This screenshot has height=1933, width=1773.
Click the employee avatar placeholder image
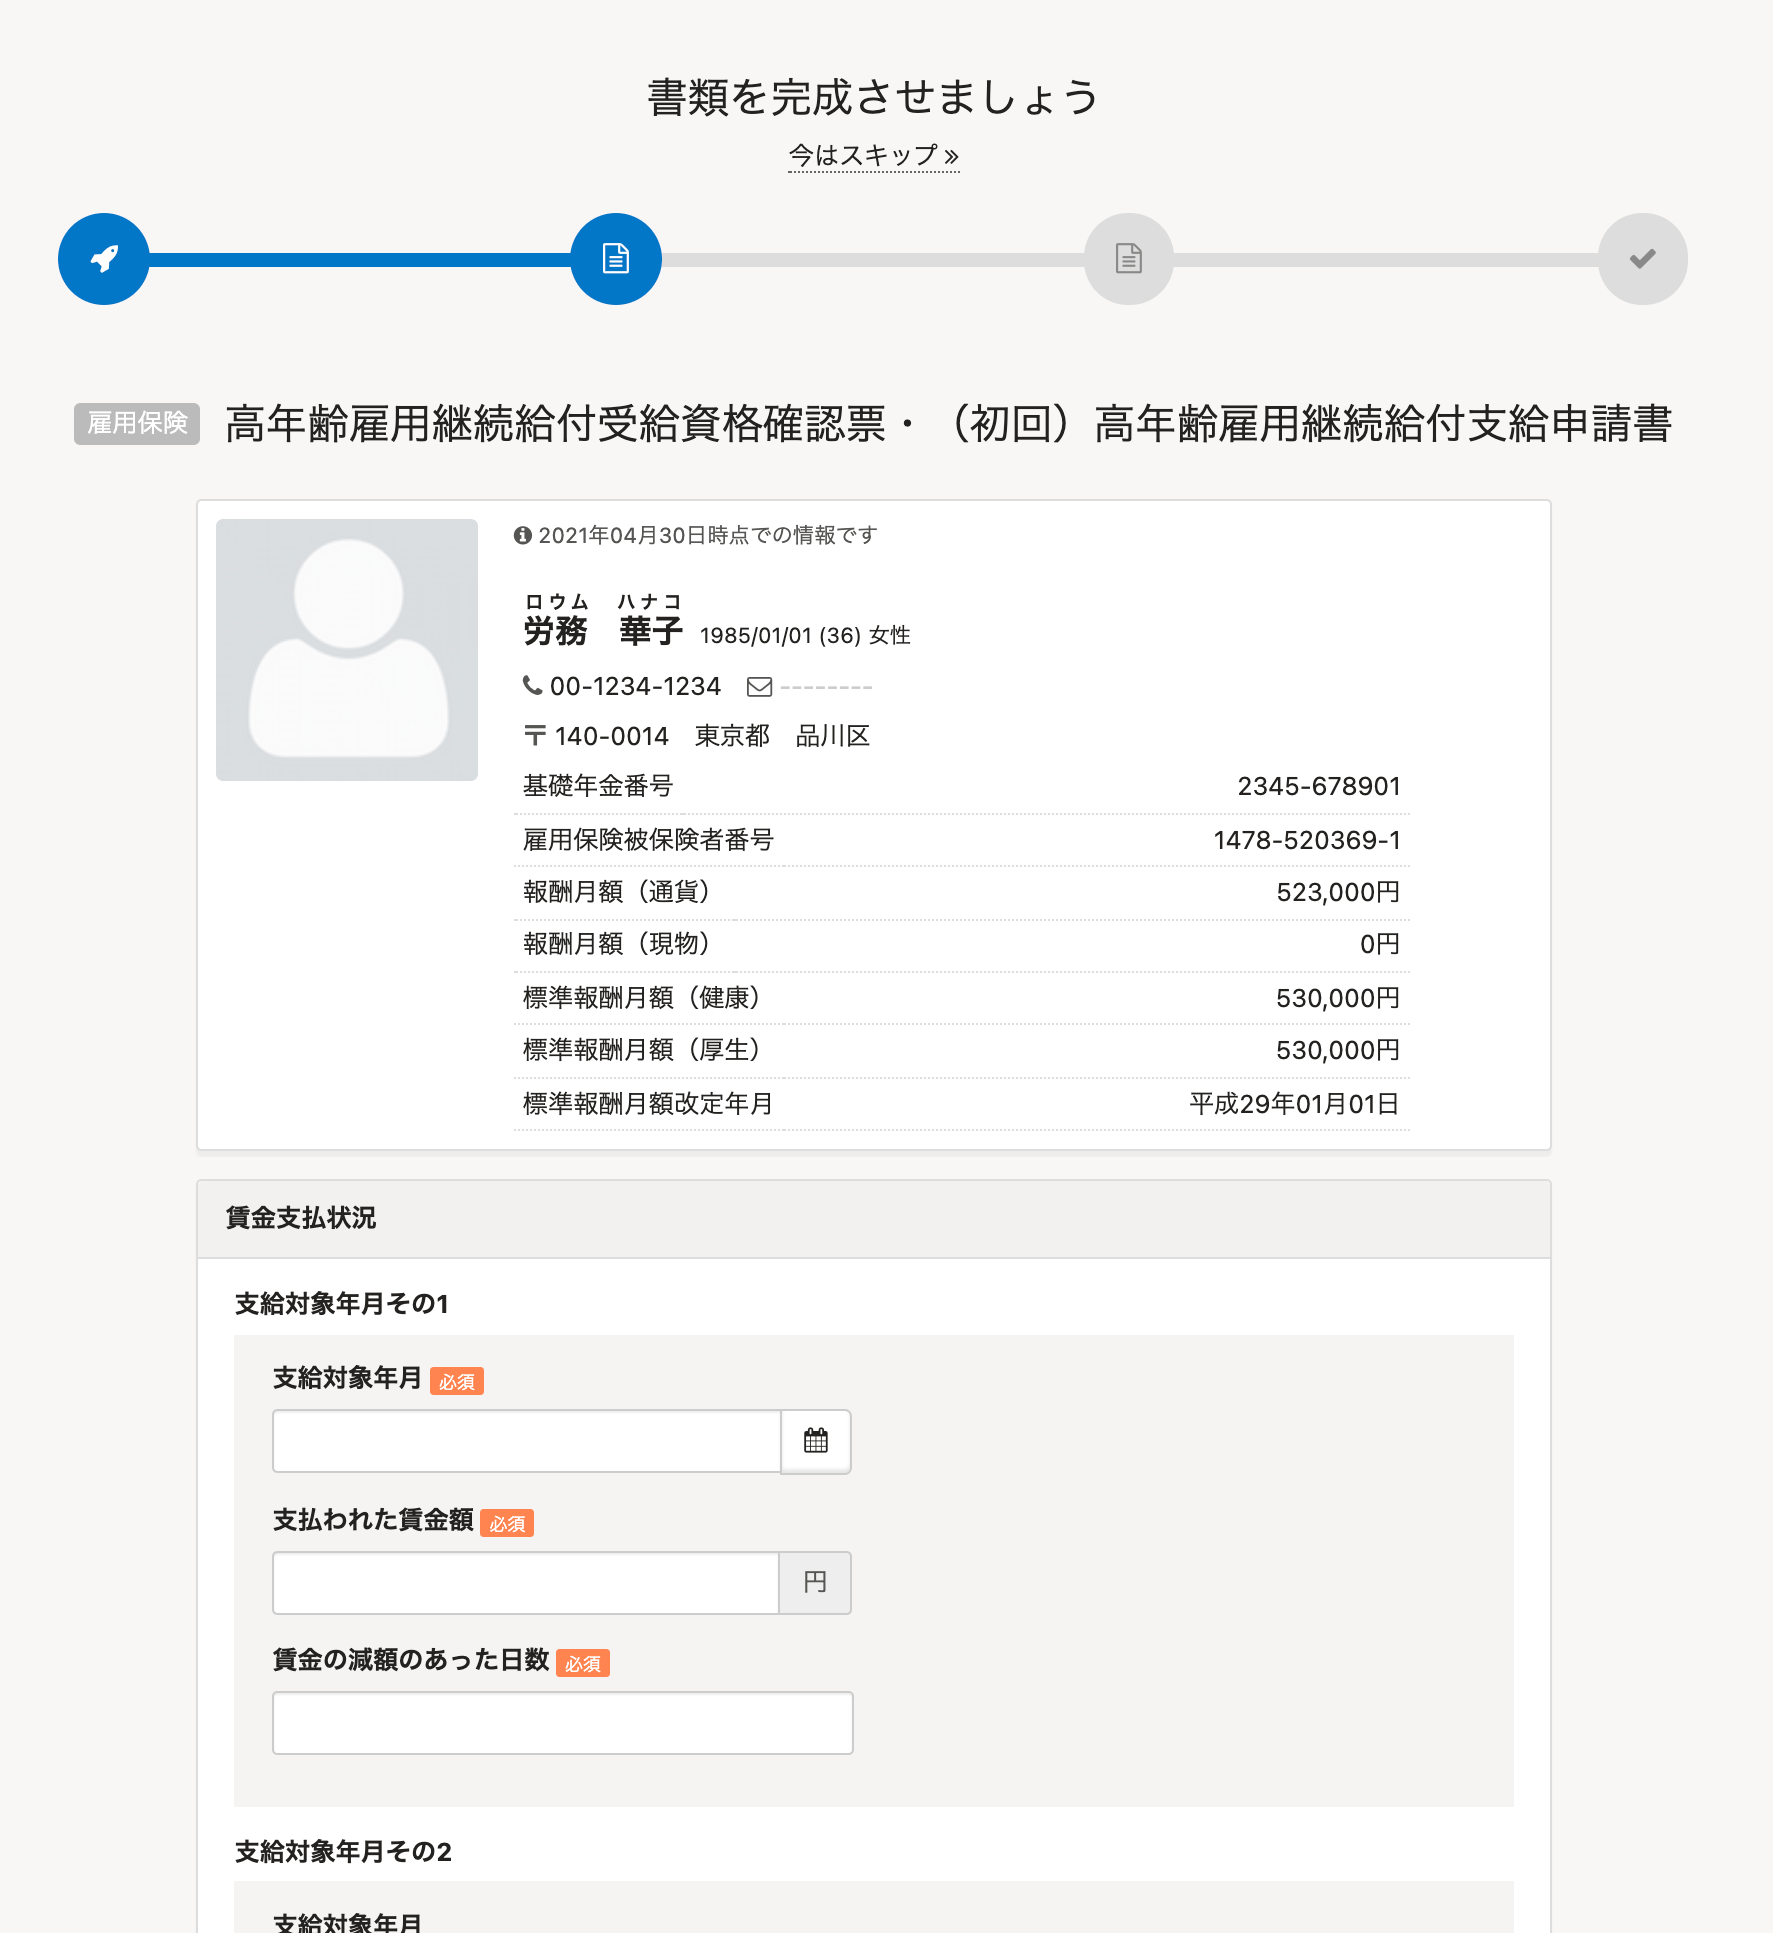(x=347, y=650)
